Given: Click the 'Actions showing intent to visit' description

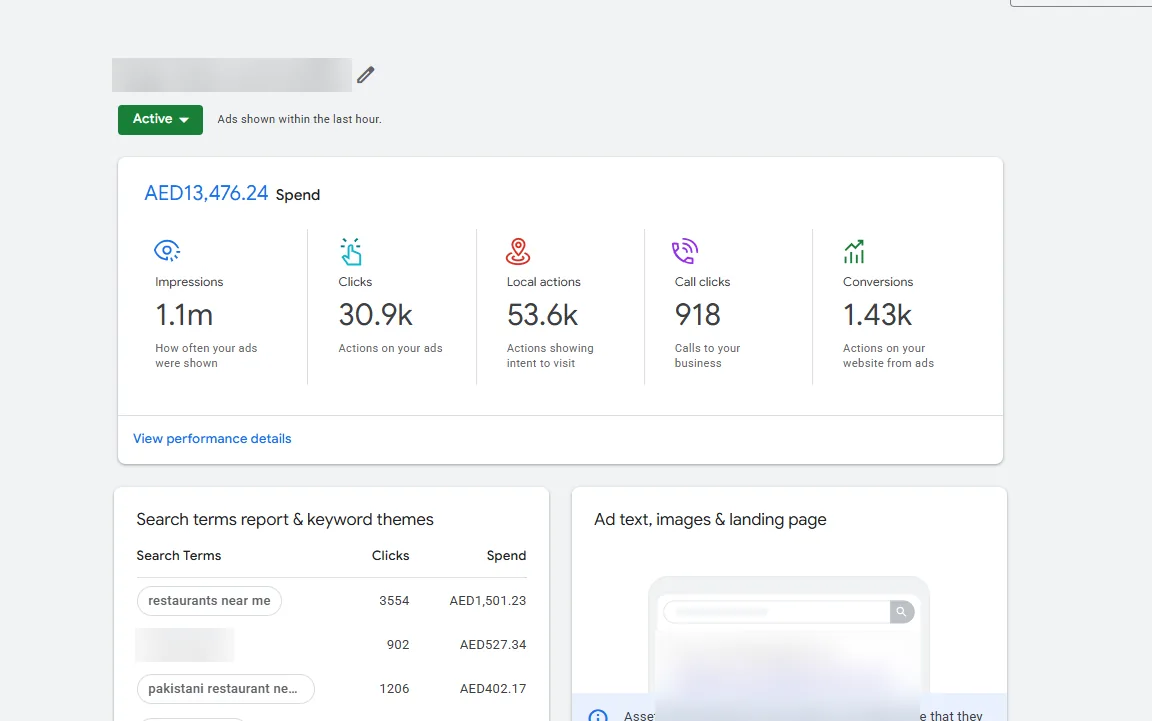Looking at the screenshot, I should tap(550, 356).
